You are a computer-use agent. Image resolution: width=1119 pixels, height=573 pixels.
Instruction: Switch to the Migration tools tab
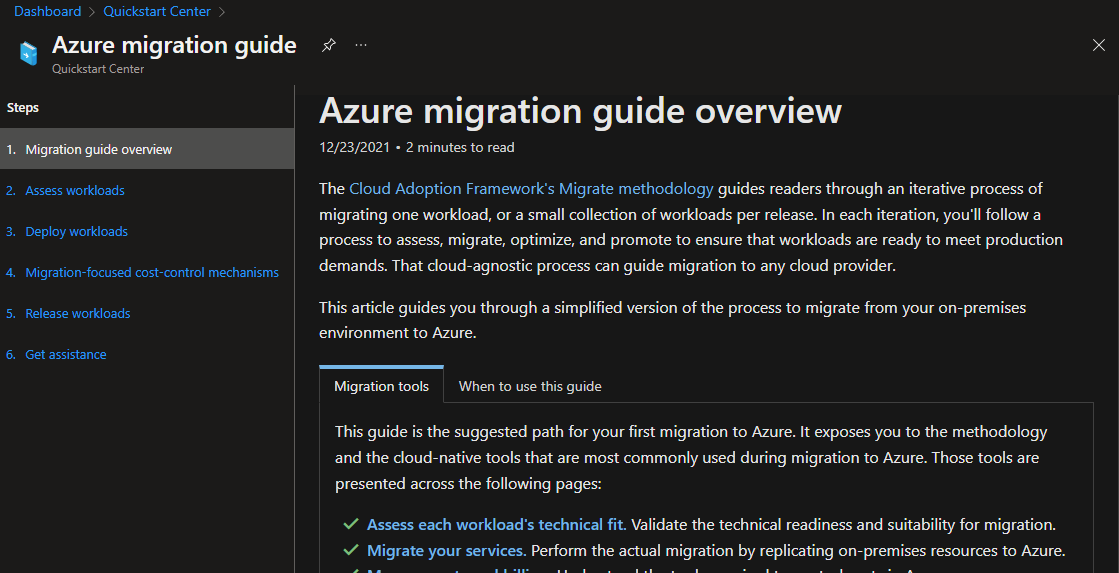[x=381, y=386]
